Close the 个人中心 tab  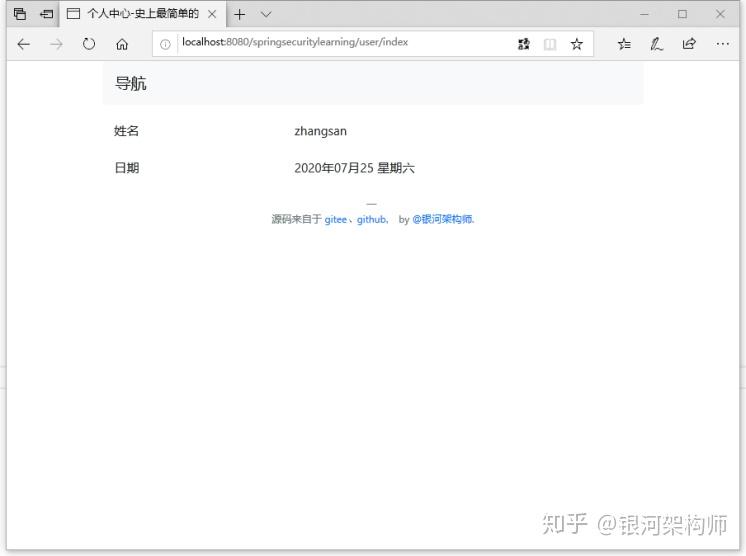tap(212, 14)
